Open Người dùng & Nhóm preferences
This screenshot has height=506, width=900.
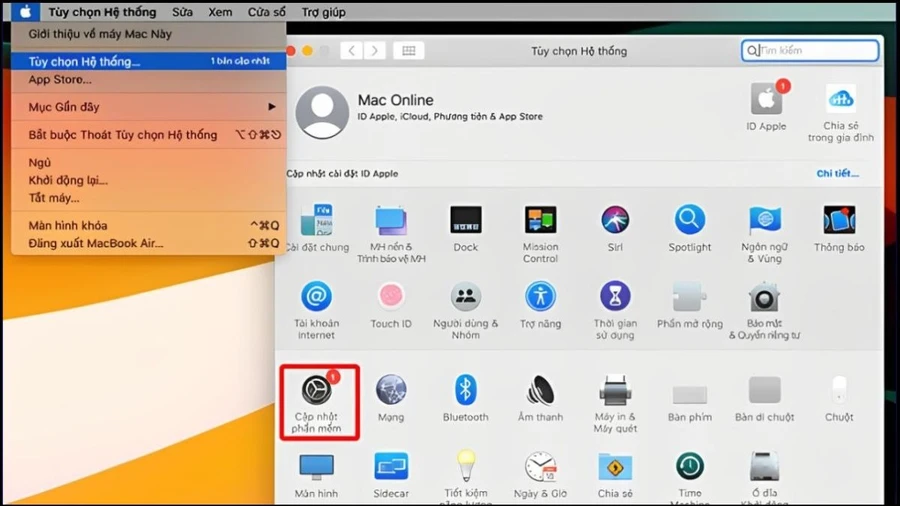(465, 310)
